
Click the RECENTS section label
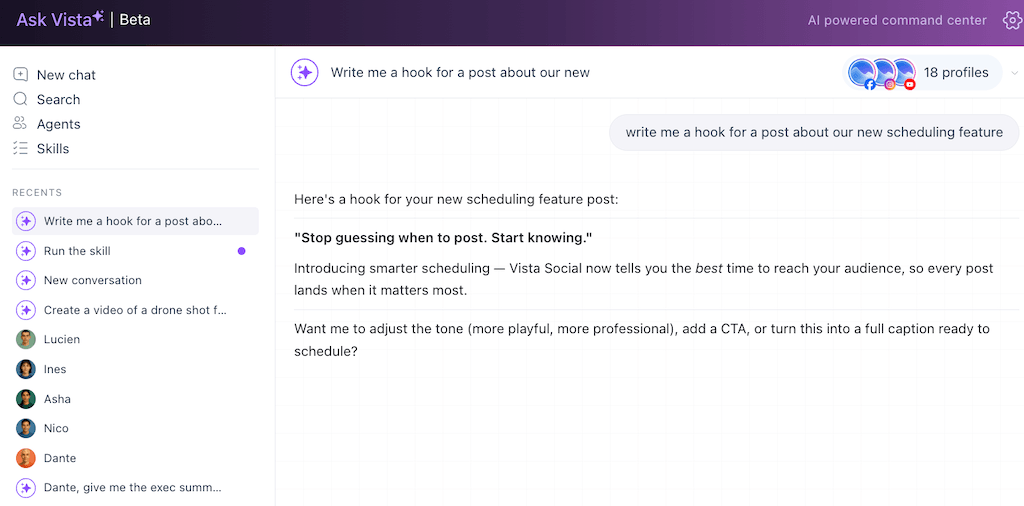(37, 193)
